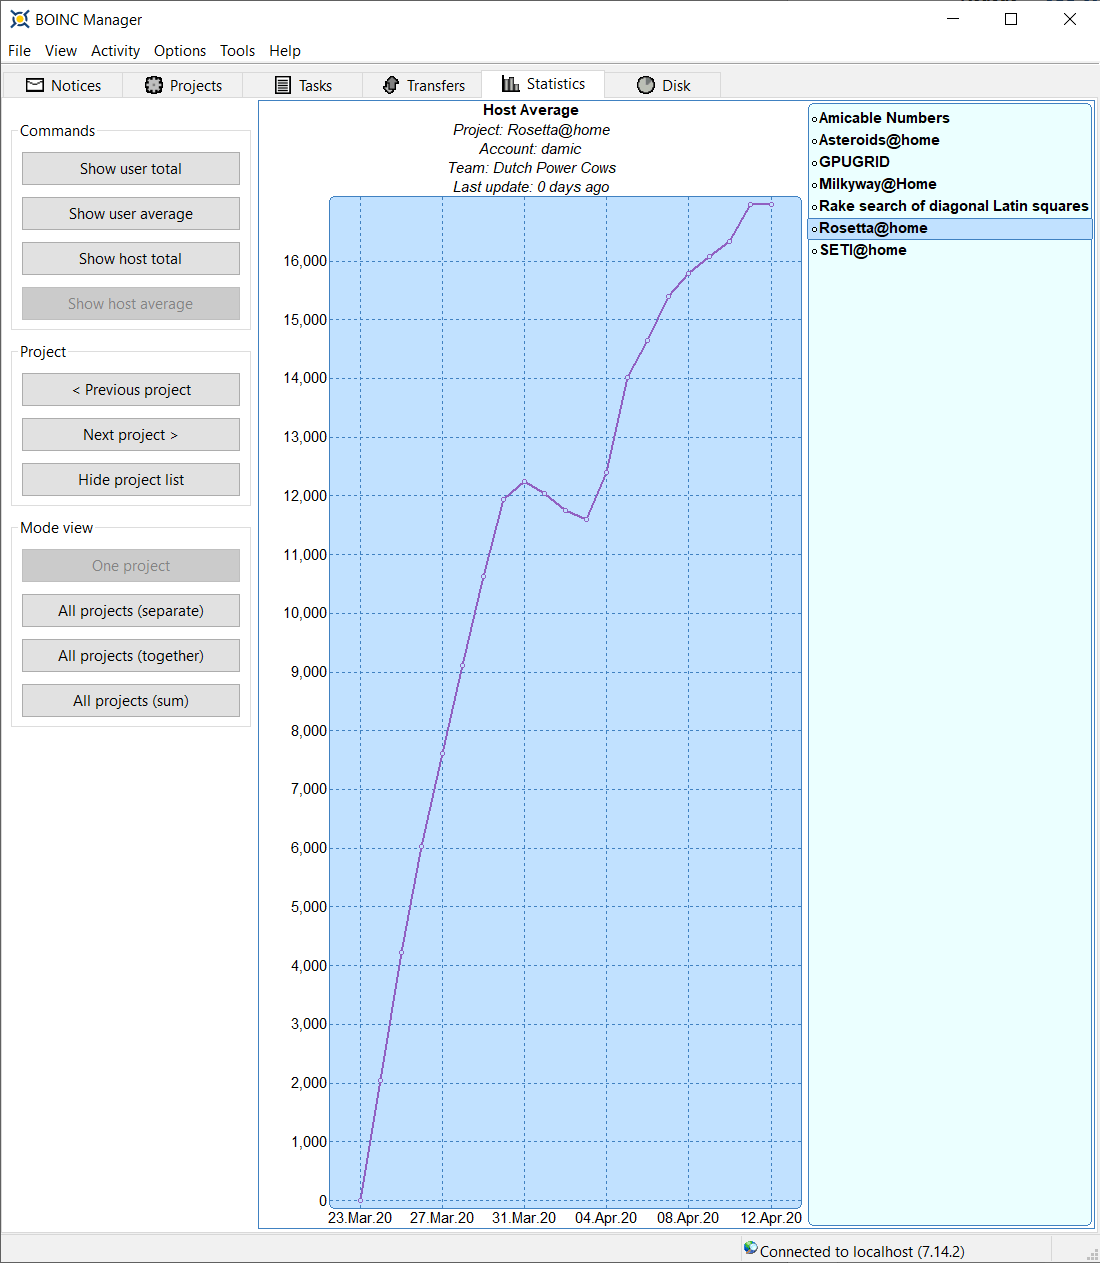Go to the next project

click(x=131, y=435)
